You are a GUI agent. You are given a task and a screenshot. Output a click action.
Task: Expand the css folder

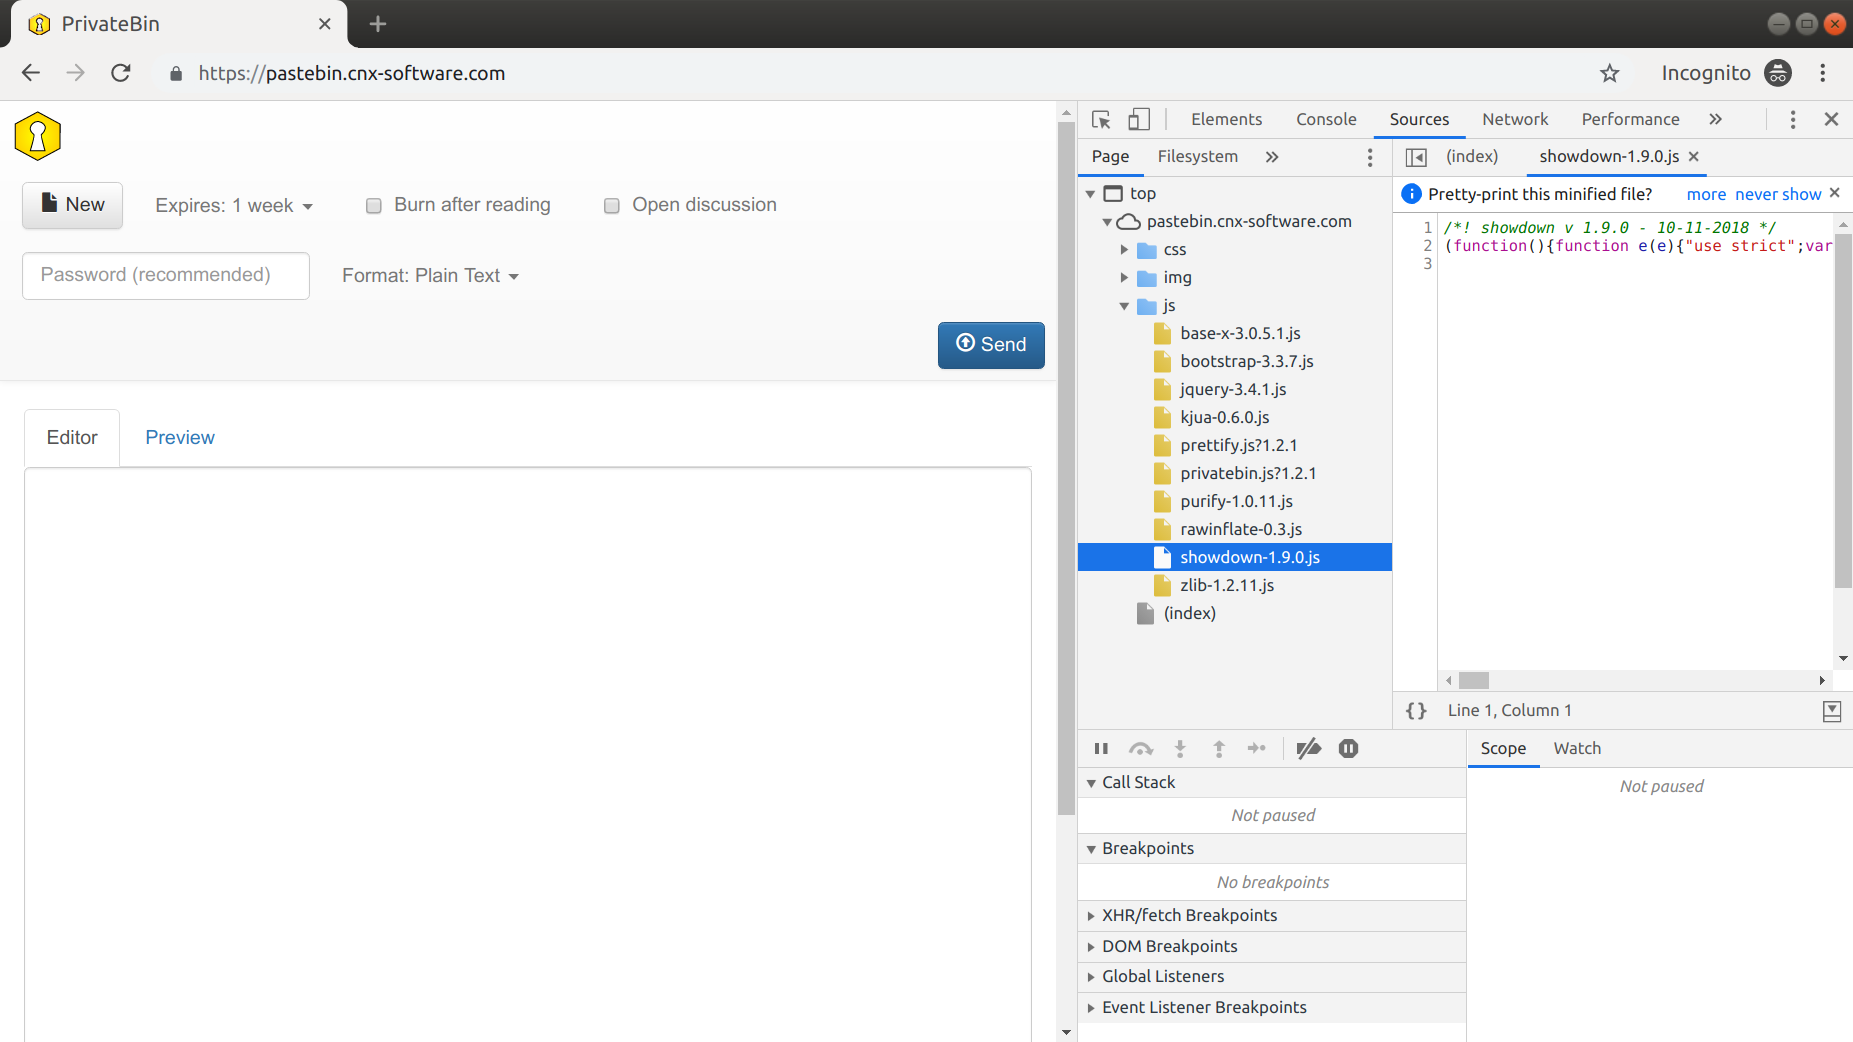point(1124,249)
